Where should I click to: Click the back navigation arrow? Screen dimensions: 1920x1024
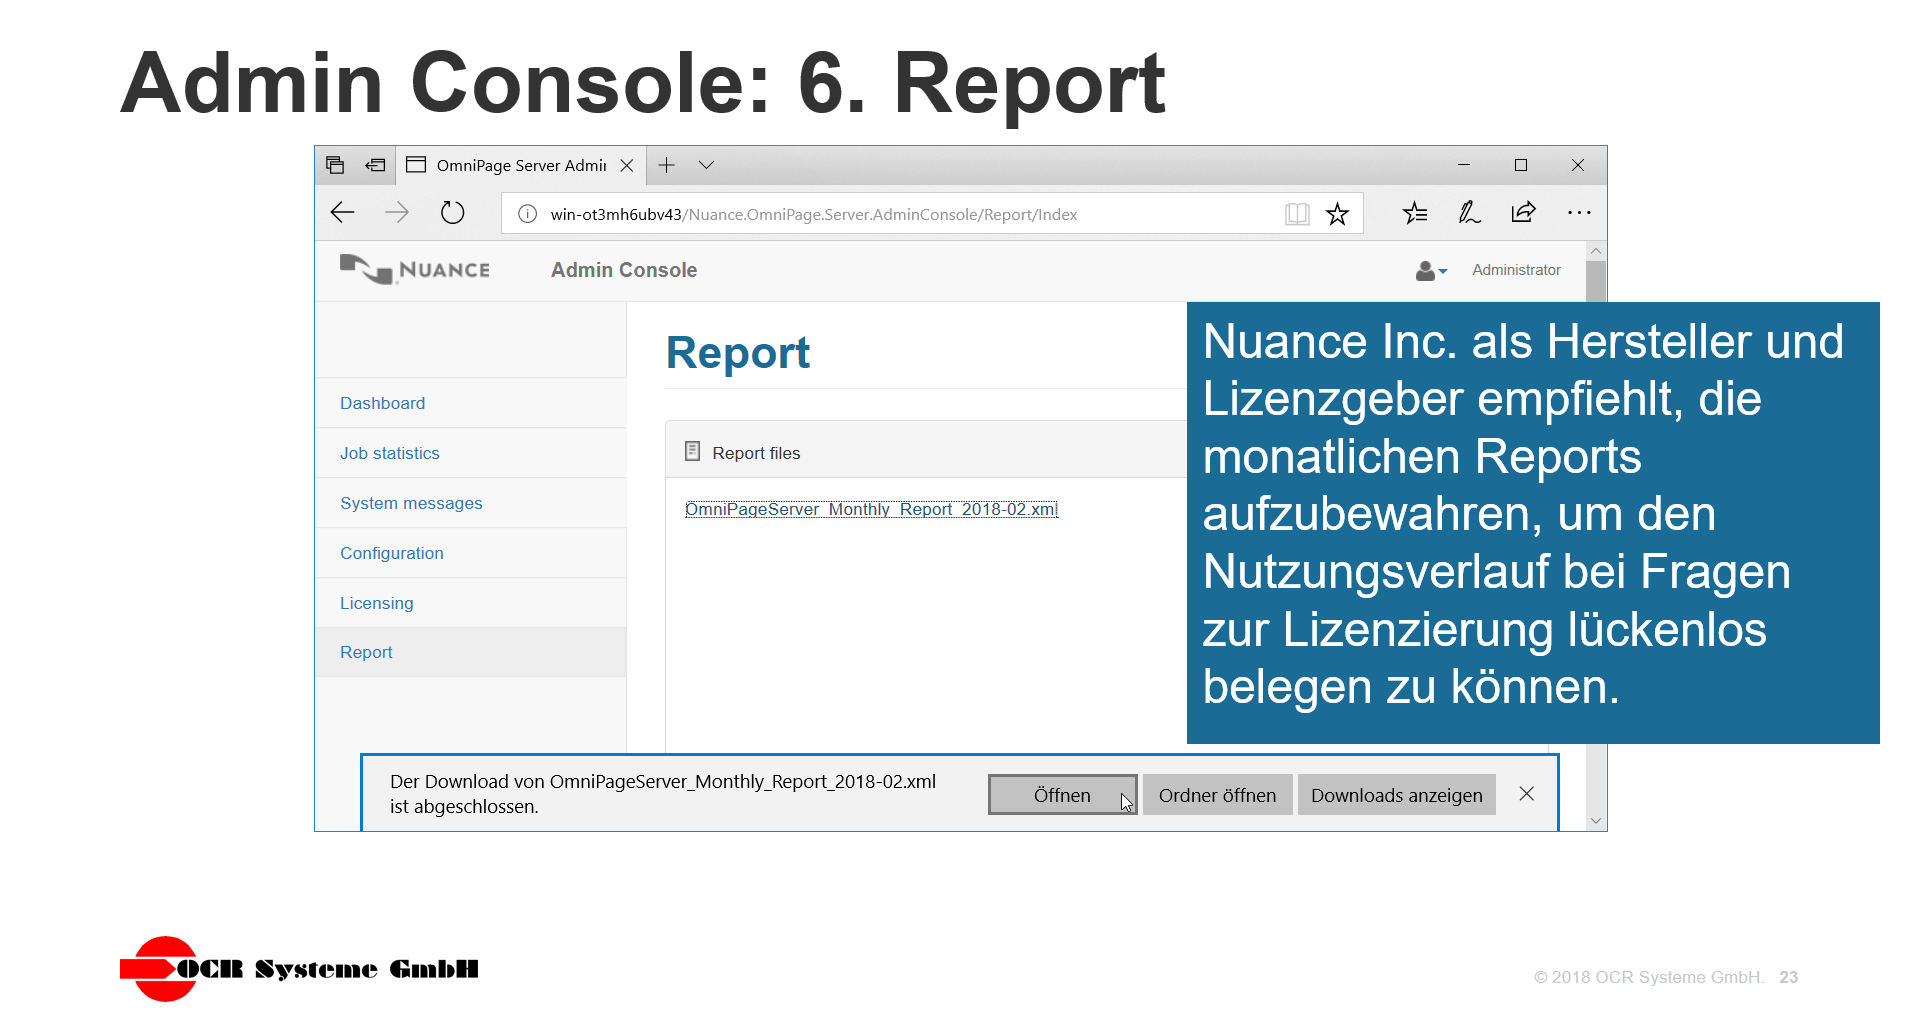(x=342, y=212)
